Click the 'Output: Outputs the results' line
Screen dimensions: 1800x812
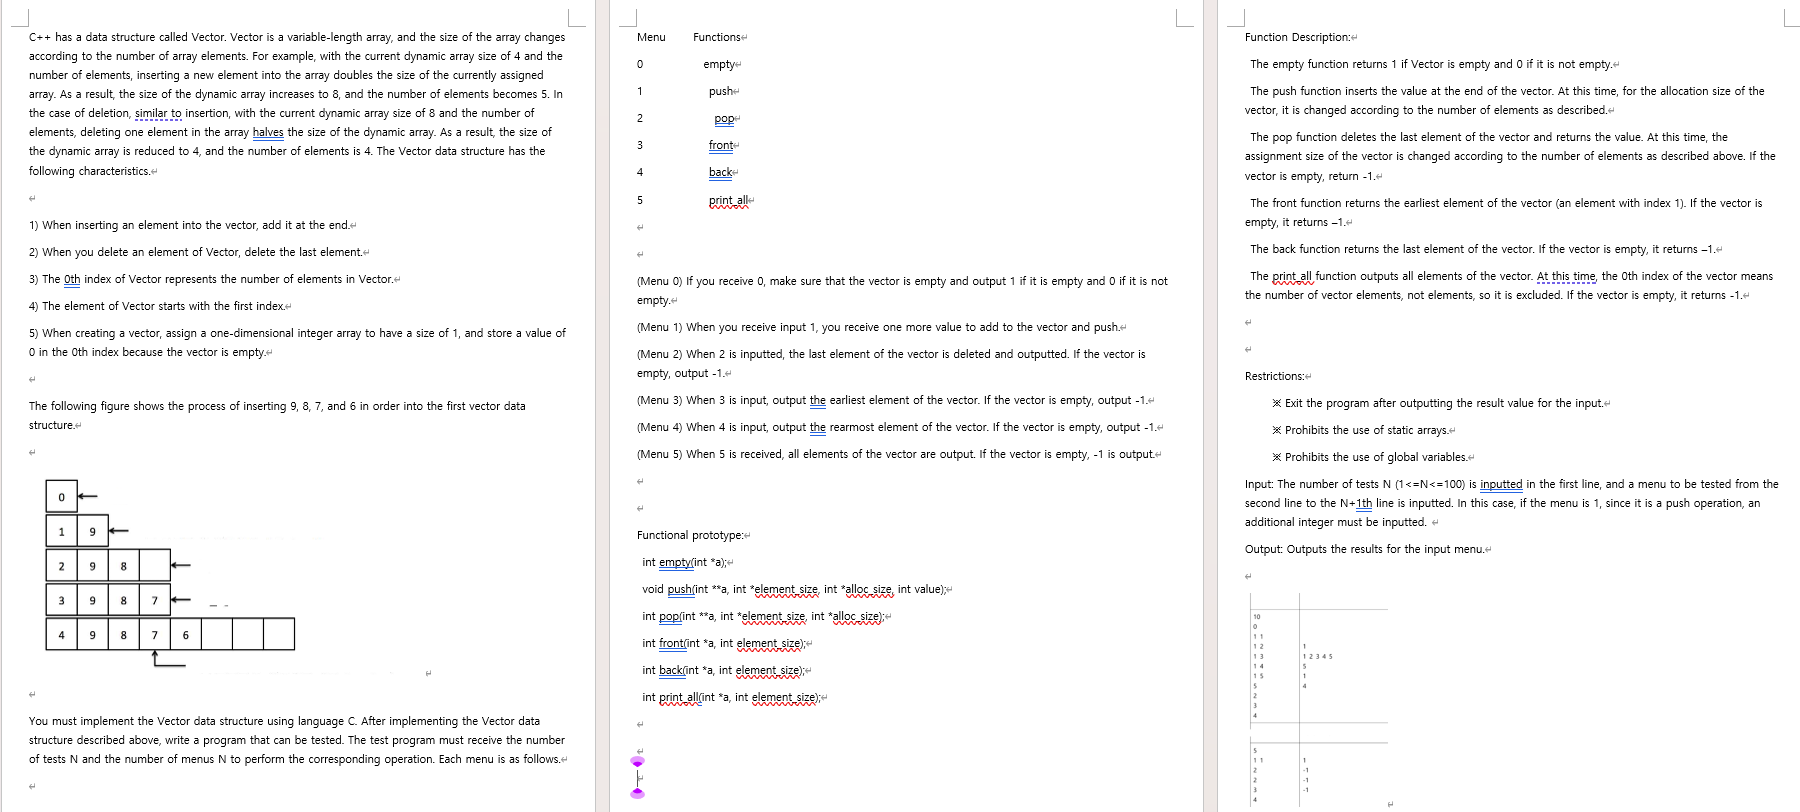(x=1364, y=549)
